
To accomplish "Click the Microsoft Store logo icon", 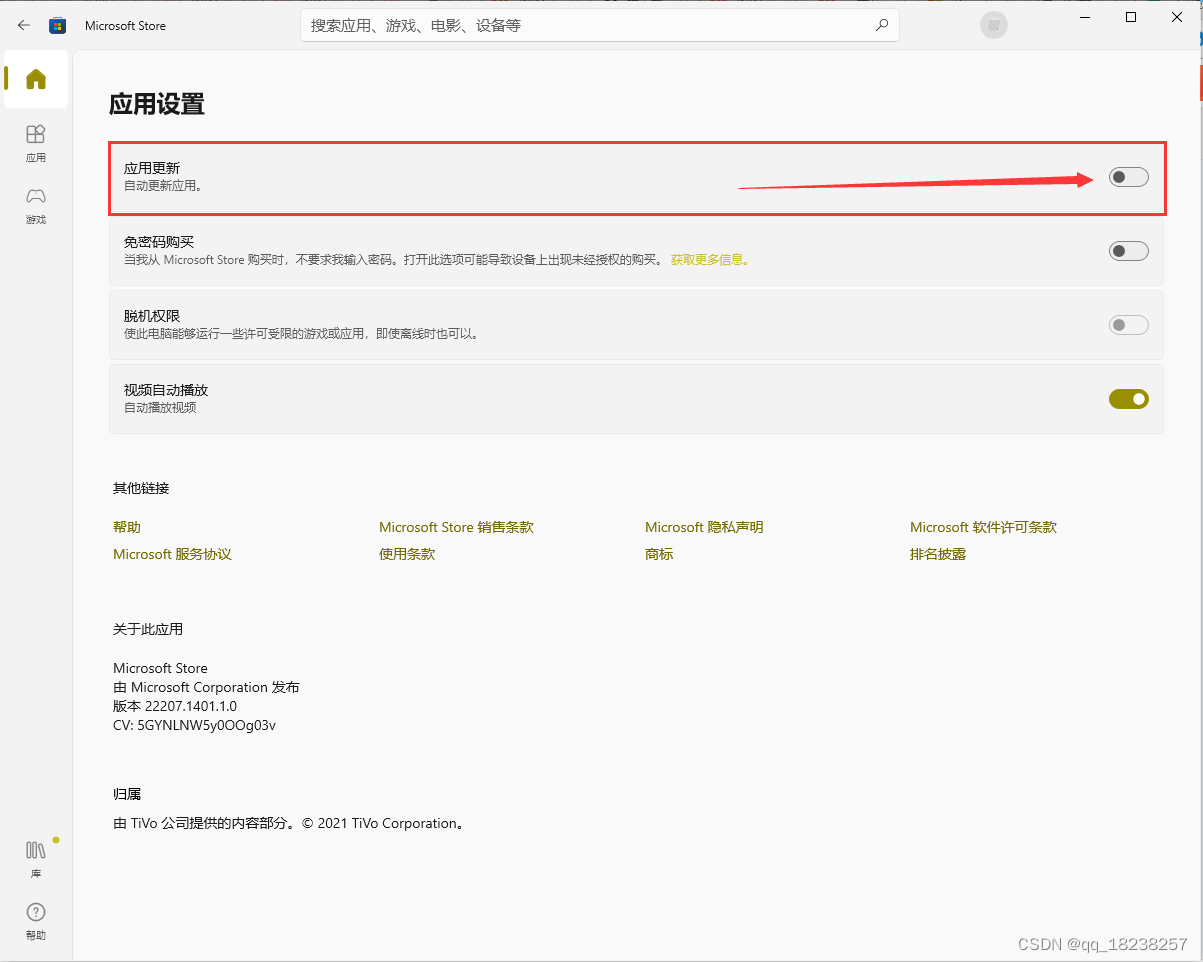I will (x=58, y=26).
